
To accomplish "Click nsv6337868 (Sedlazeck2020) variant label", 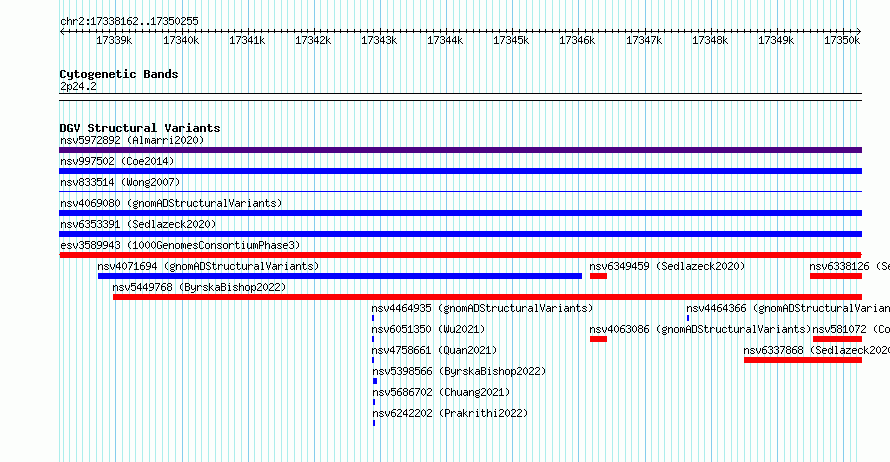I will (816, 350).
